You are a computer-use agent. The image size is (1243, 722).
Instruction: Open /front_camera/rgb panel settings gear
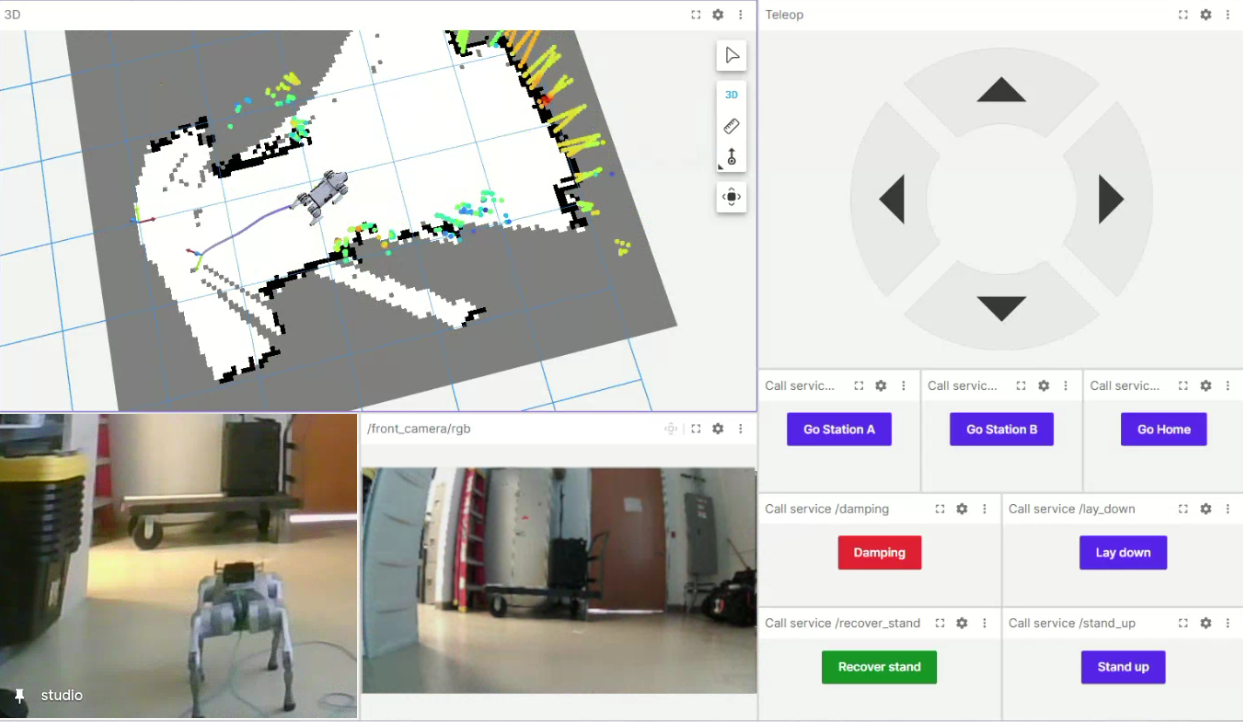[718, 429]
